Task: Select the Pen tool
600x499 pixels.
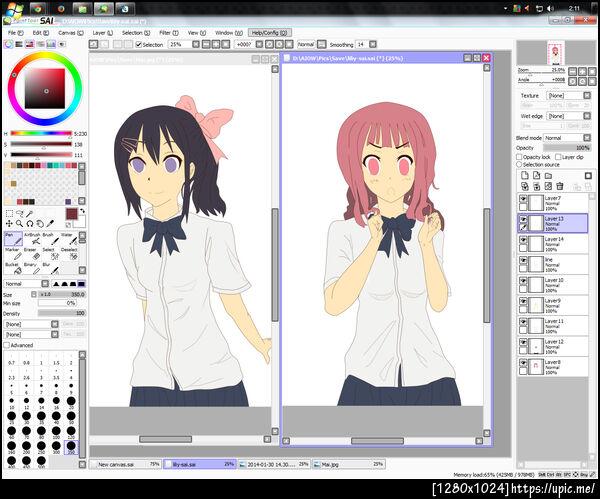Action: pos(13,239)
